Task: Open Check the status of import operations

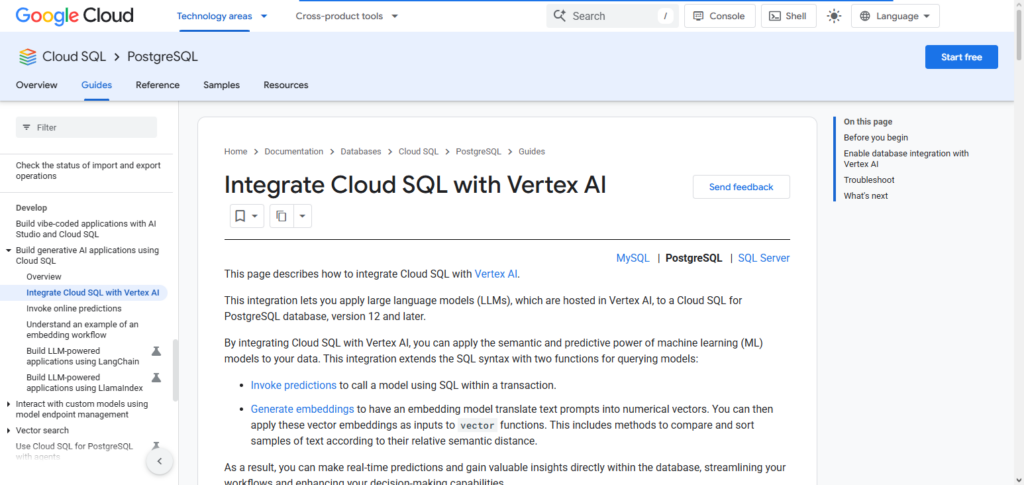Action: coord(88,171)
